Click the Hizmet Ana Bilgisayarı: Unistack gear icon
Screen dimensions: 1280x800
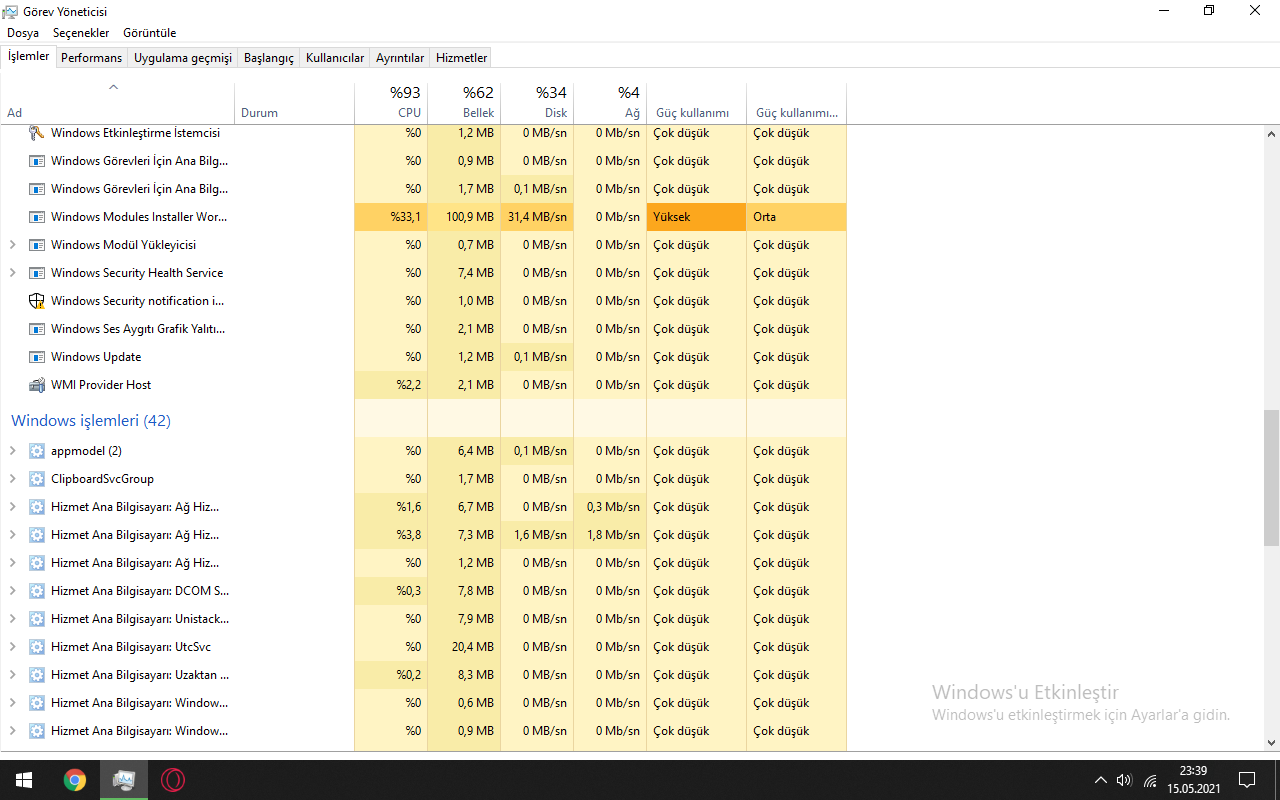point(37,619)
